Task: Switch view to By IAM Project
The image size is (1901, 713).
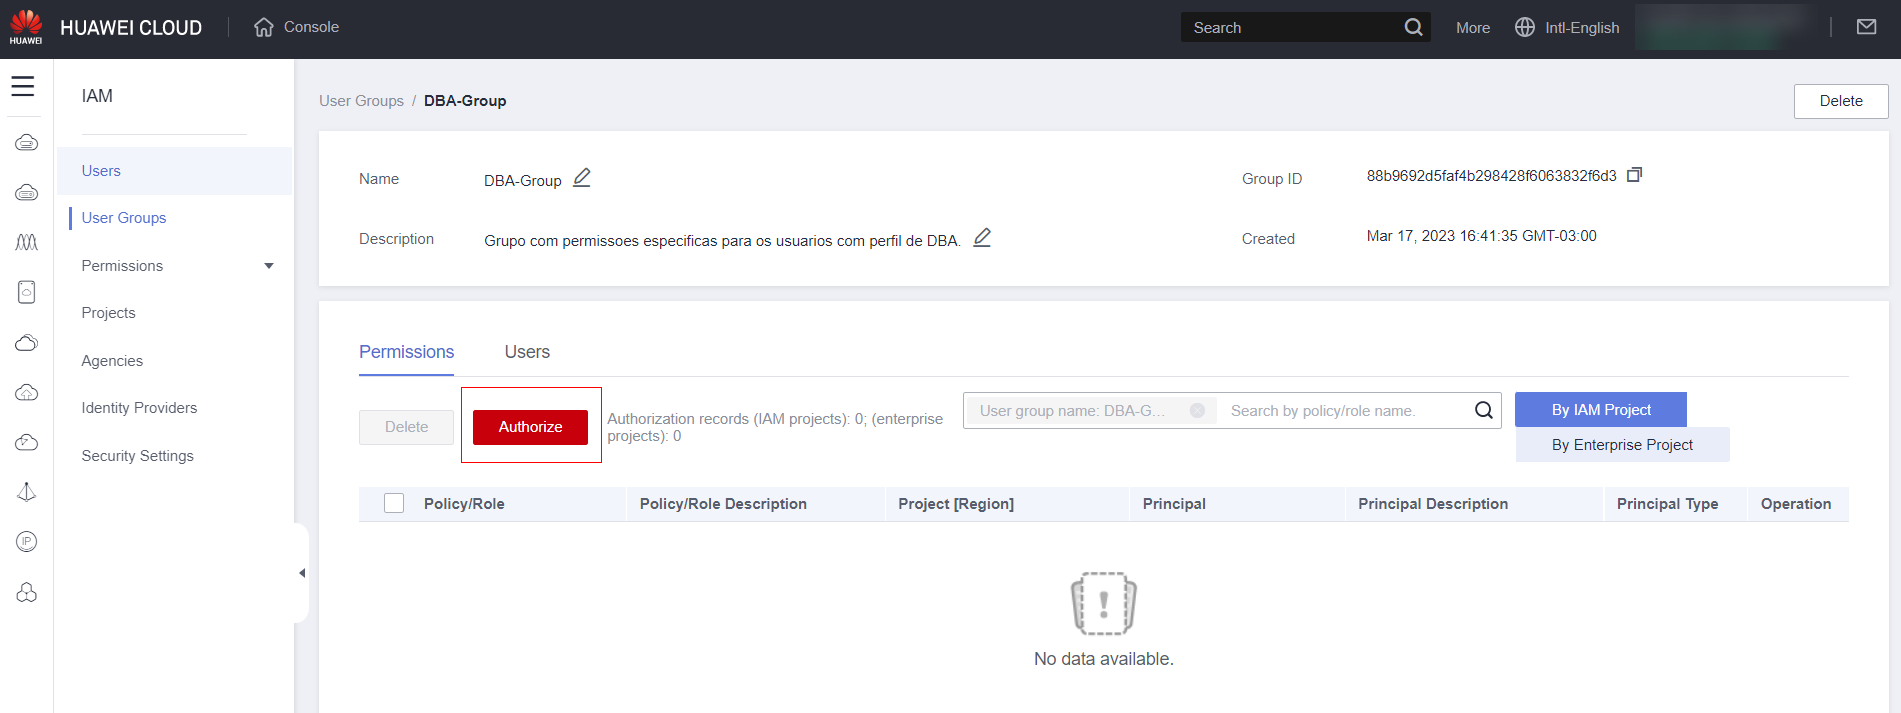Action: click(1600, 410)
